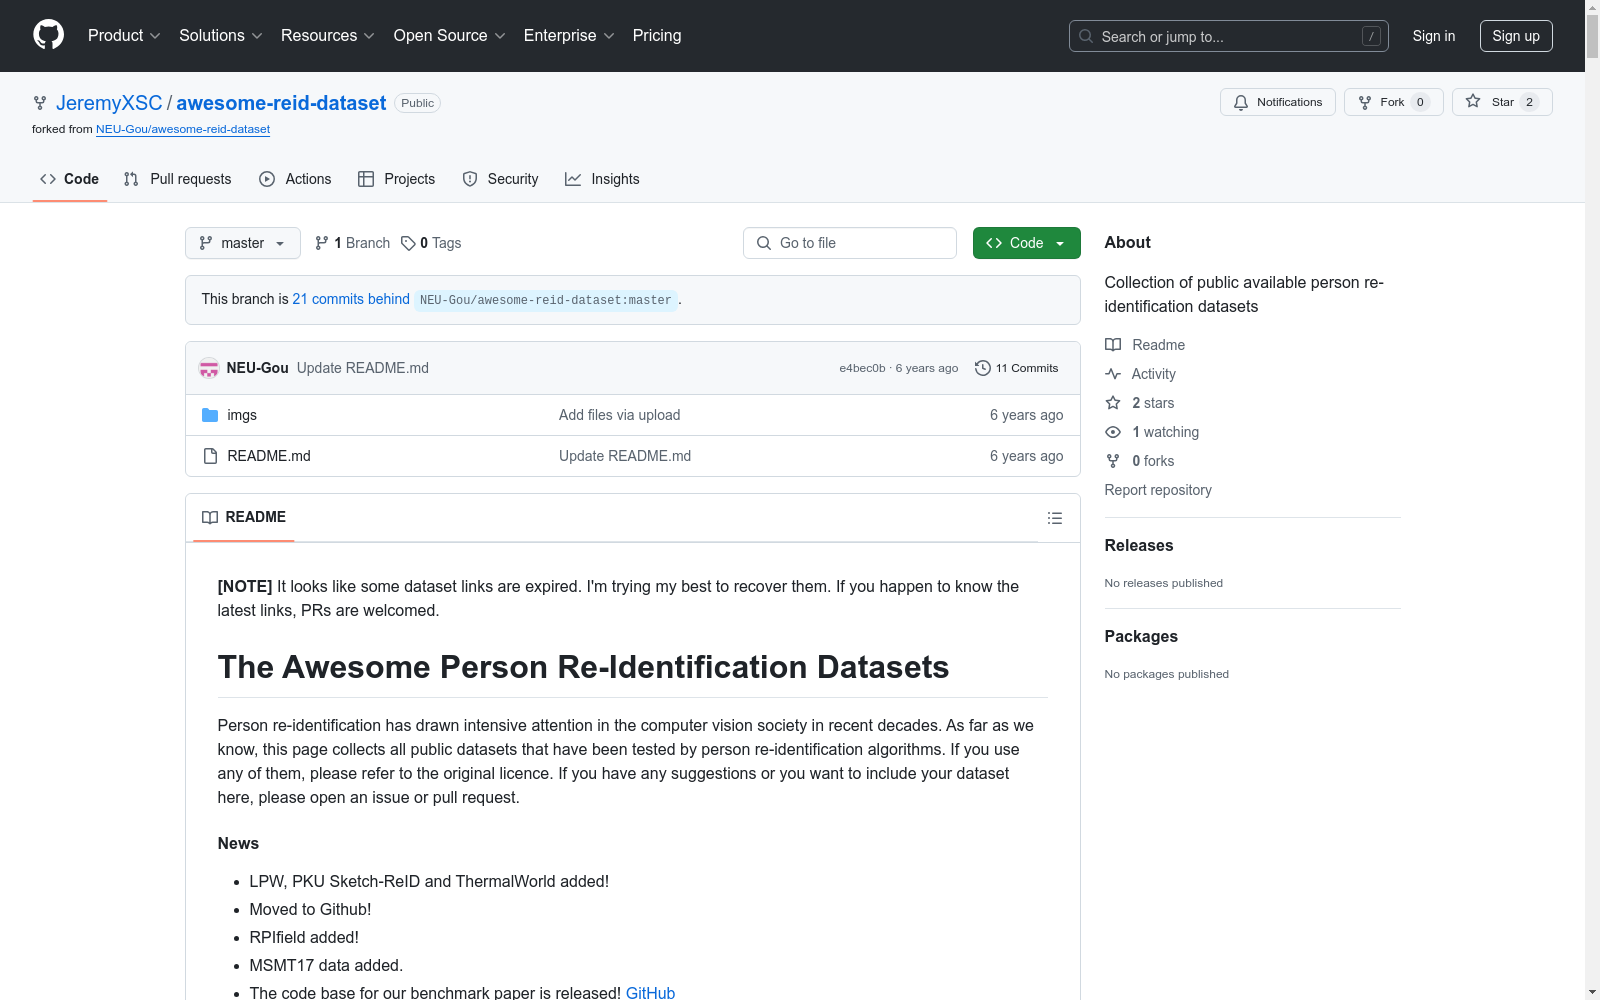This screenshot has height=1000, width=1600.
Task: Click the 0 Tags link
Action: click(x=431, y=243)
